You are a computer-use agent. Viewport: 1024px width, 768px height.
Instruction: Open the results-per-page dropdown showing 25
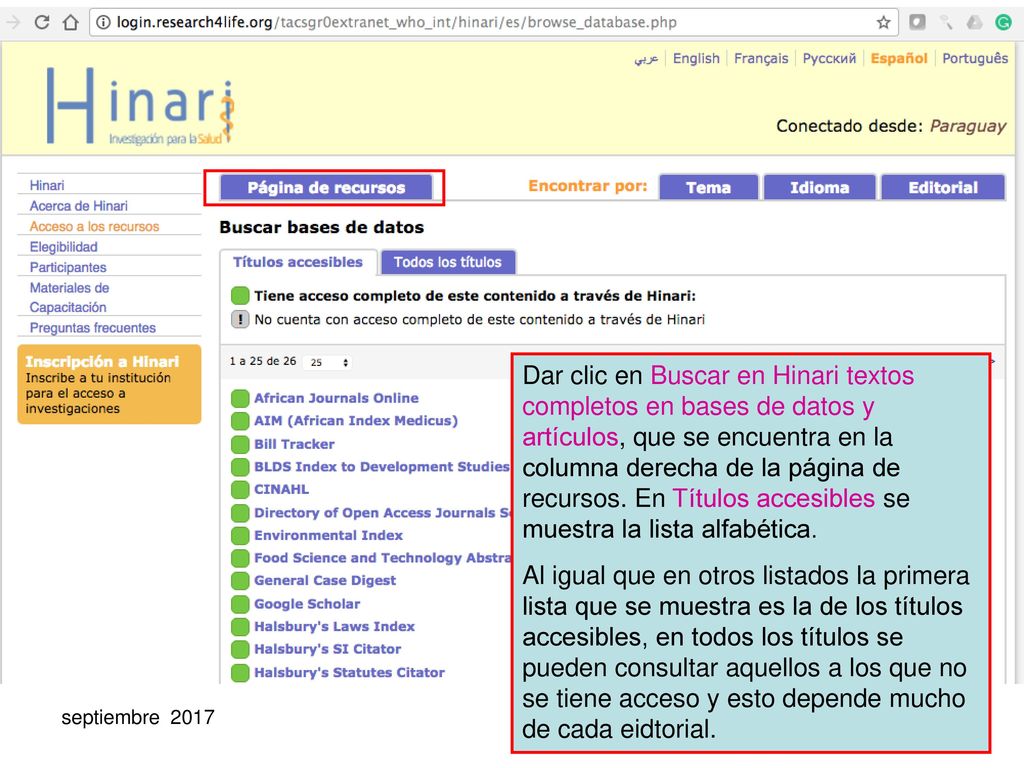[327, 362]
